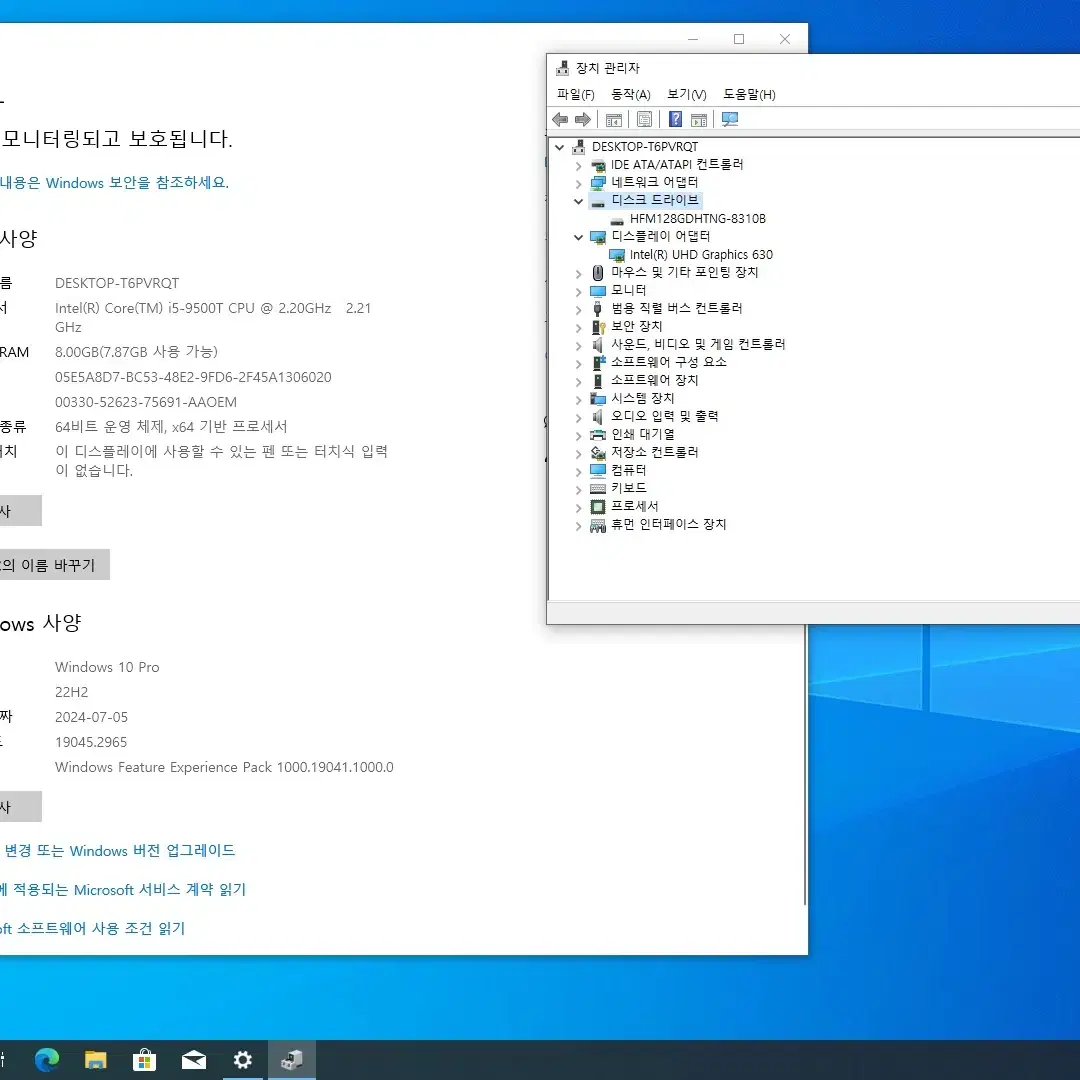
Task: Expand the 소프트웨어 장치 node
Action: [x=579, y=381]
